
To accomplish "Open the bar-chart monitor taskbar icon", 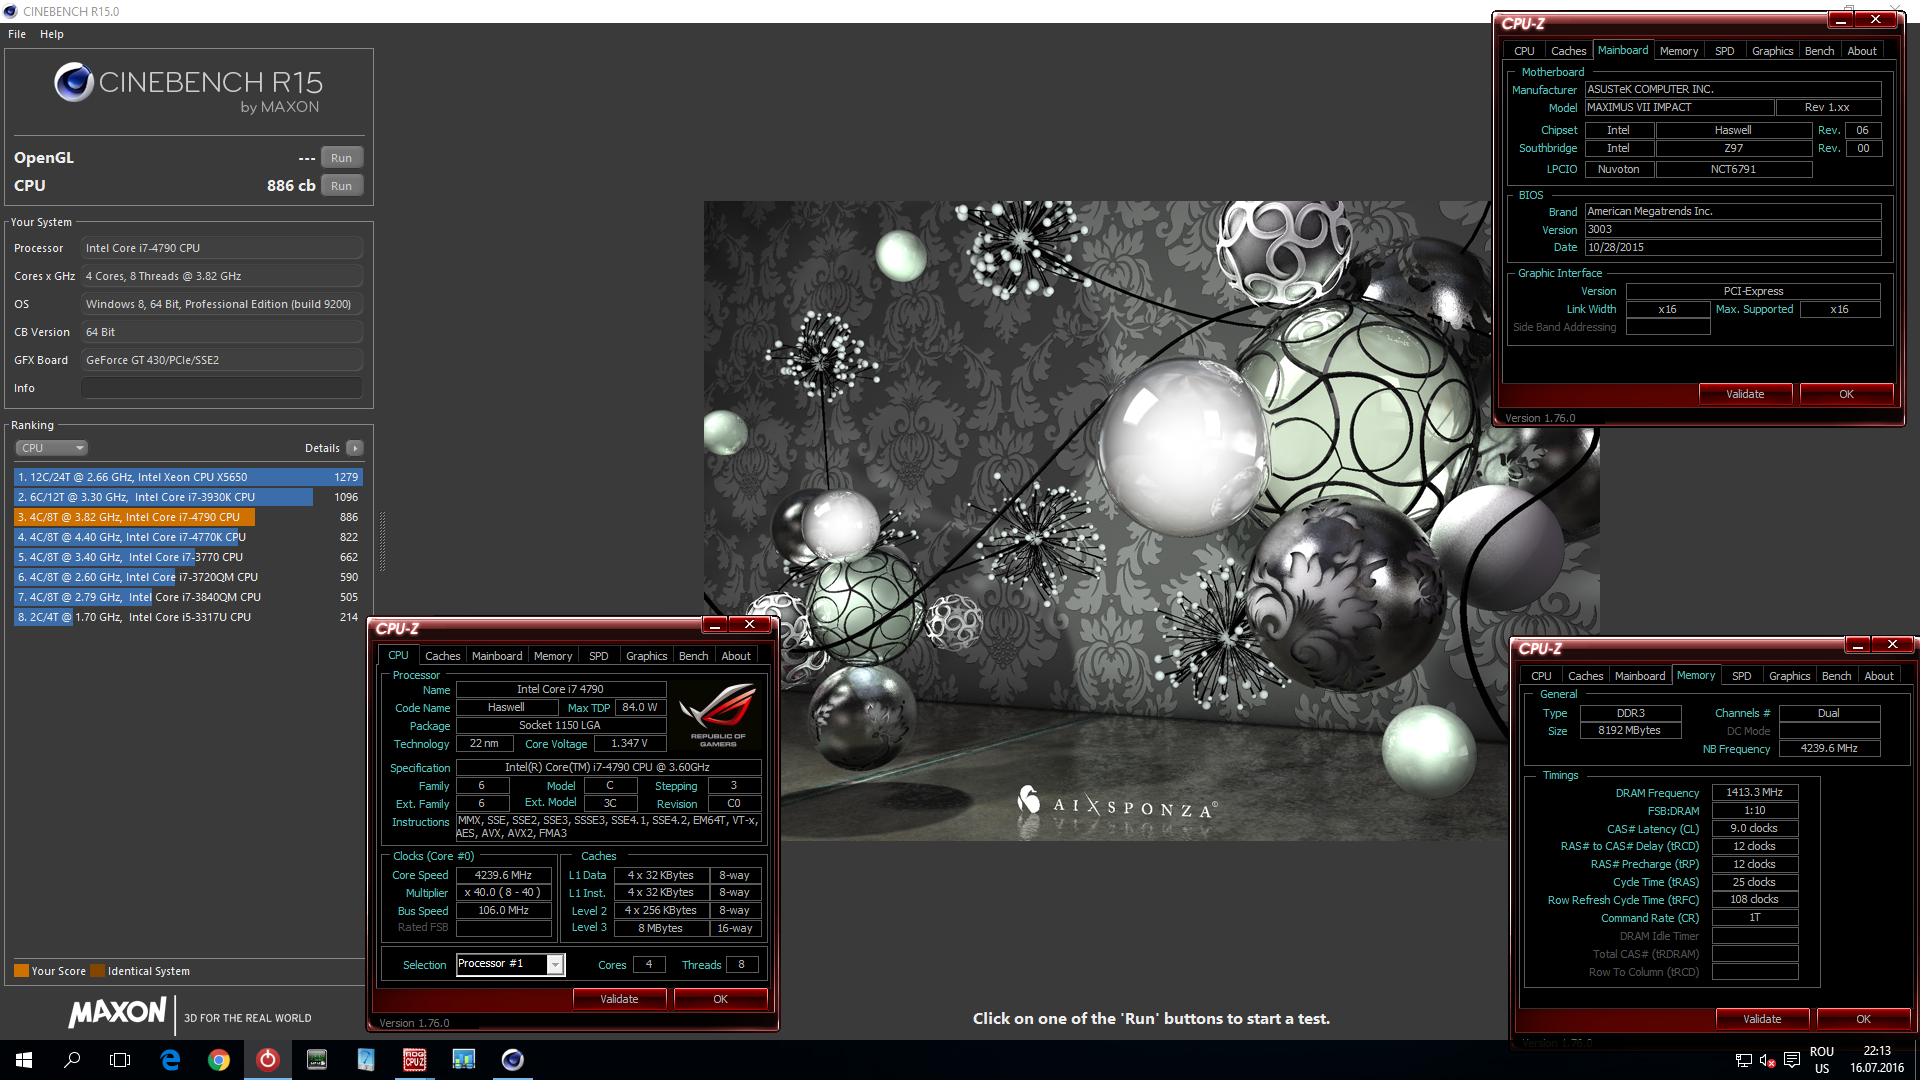I will pos(463,1060).
